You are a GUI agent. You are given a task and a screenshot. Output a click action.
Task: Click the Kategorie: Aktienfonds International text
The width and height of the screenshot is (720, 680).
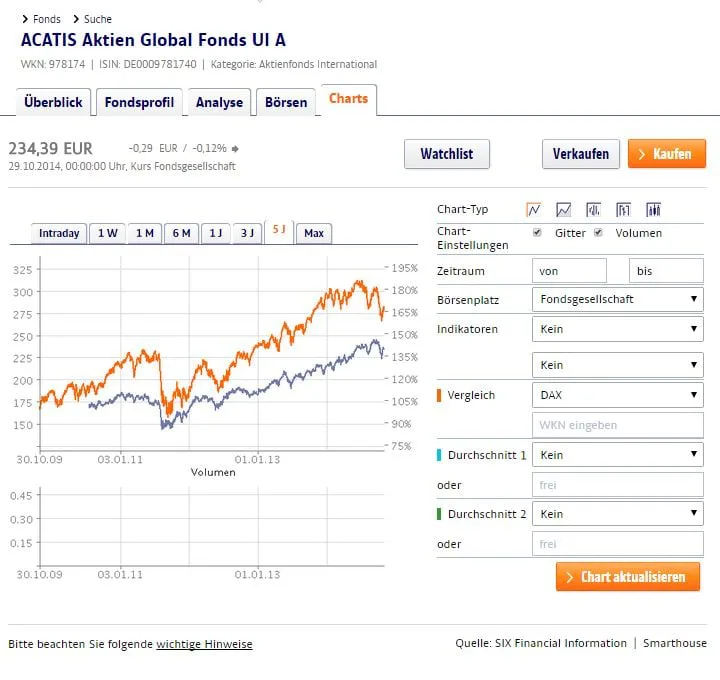[x=294, y=64]
